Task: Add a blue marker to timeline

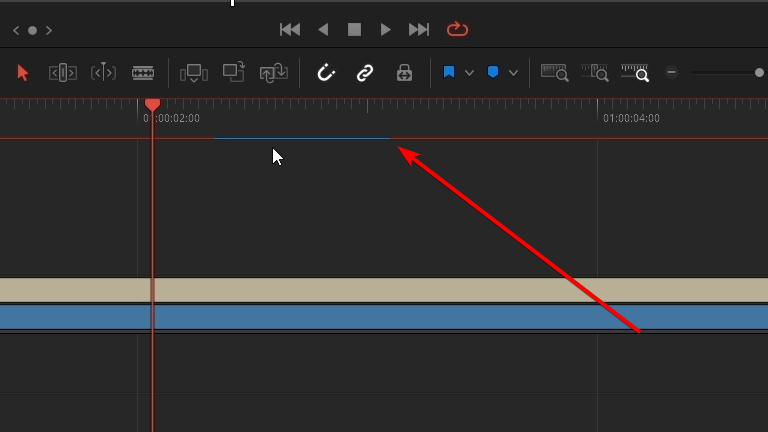Action: coord(493,72)
